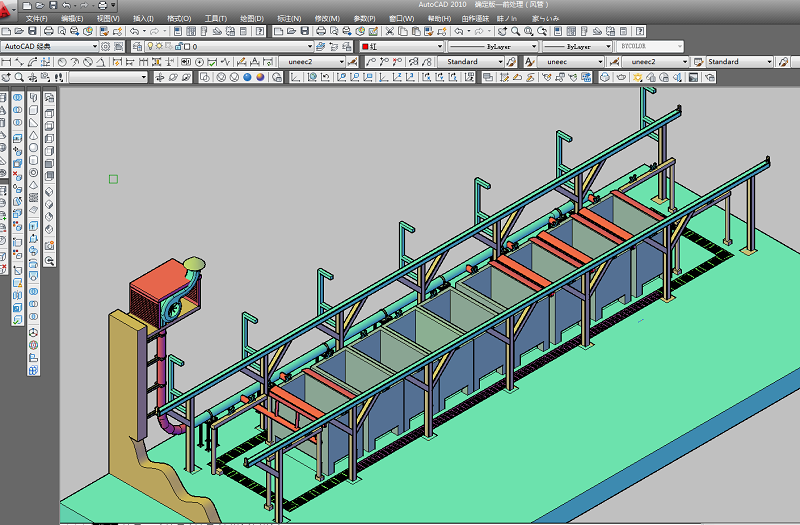
Task: Toggle the freeze sun icon for layer 0
Action: click(x=160, y=46)
